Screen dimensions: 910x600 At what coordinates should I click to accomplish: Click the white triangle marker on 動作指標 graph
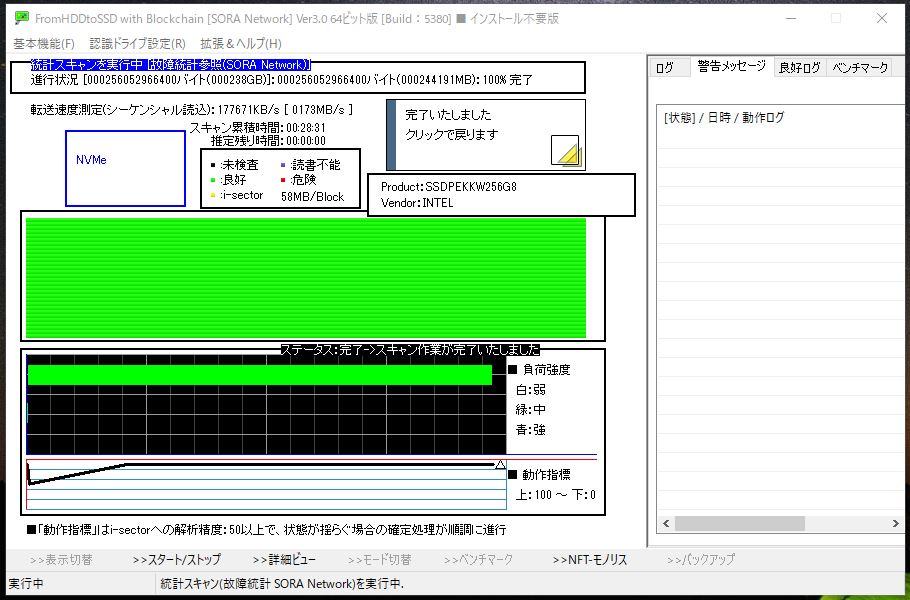coord(500,464)
